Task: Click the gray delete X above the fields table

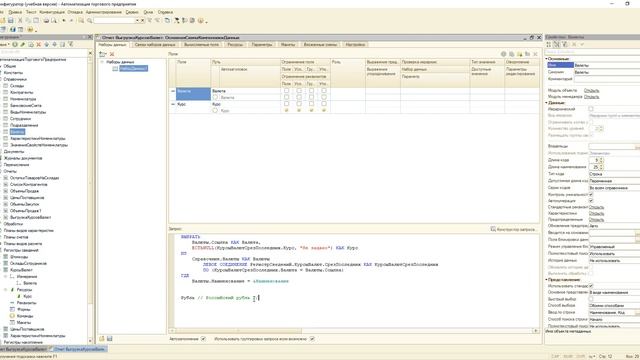Action: [x=535, y=54]
